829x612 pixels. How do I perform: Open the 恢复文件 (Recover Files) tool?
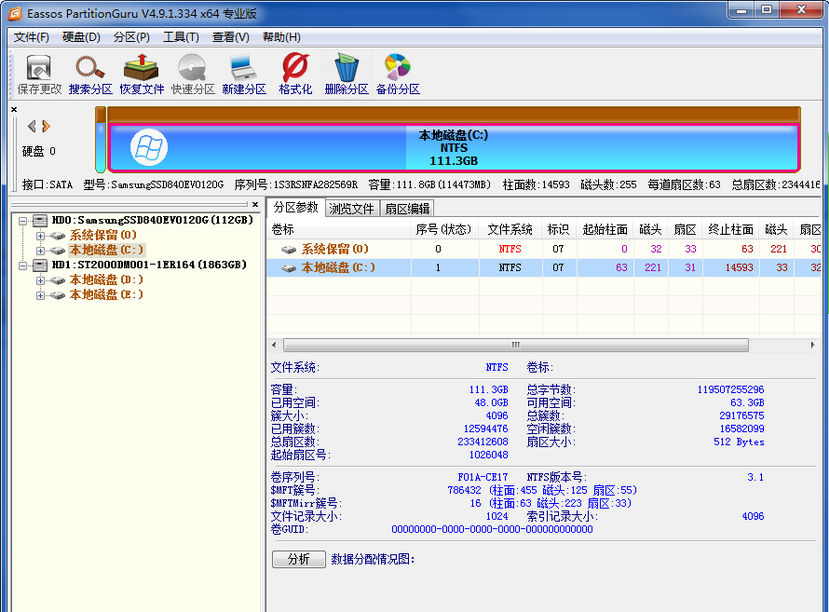(x=140, y=72)
